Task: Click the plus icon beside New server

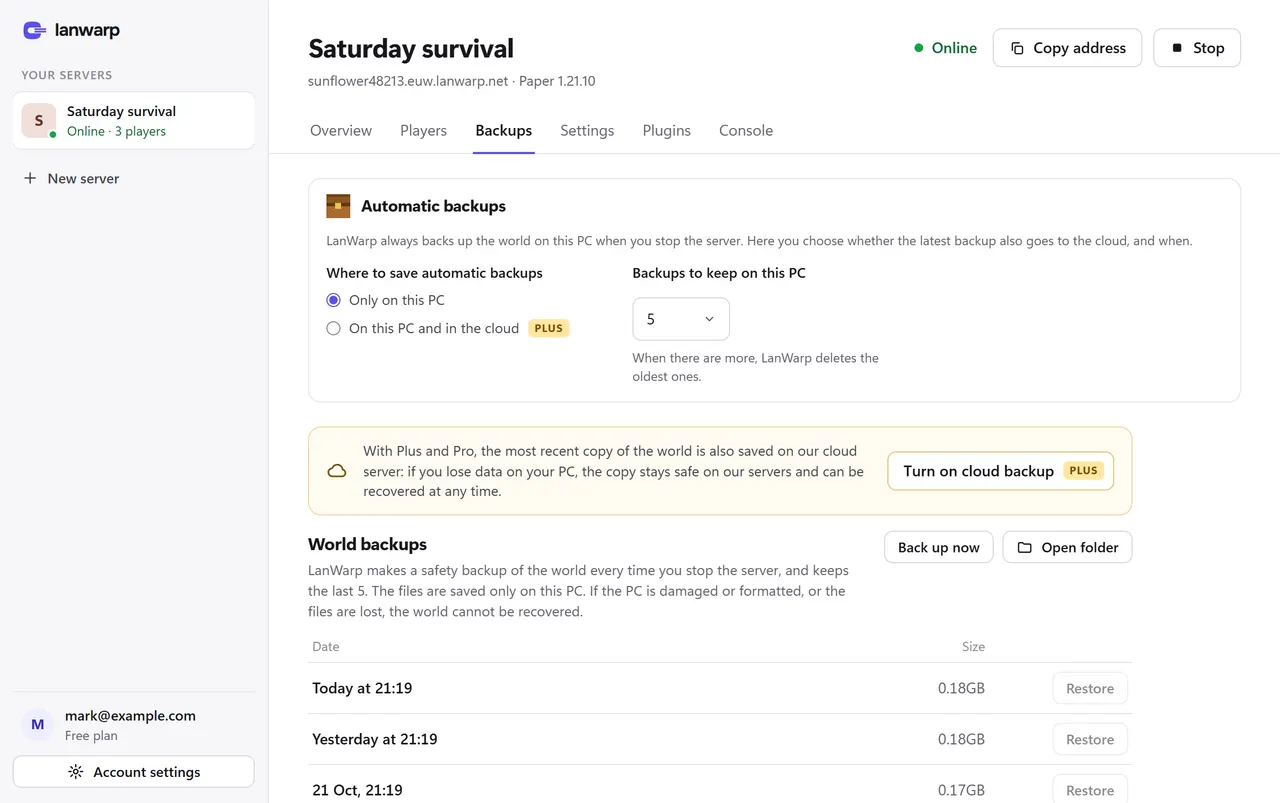Action: click(30, 178)
